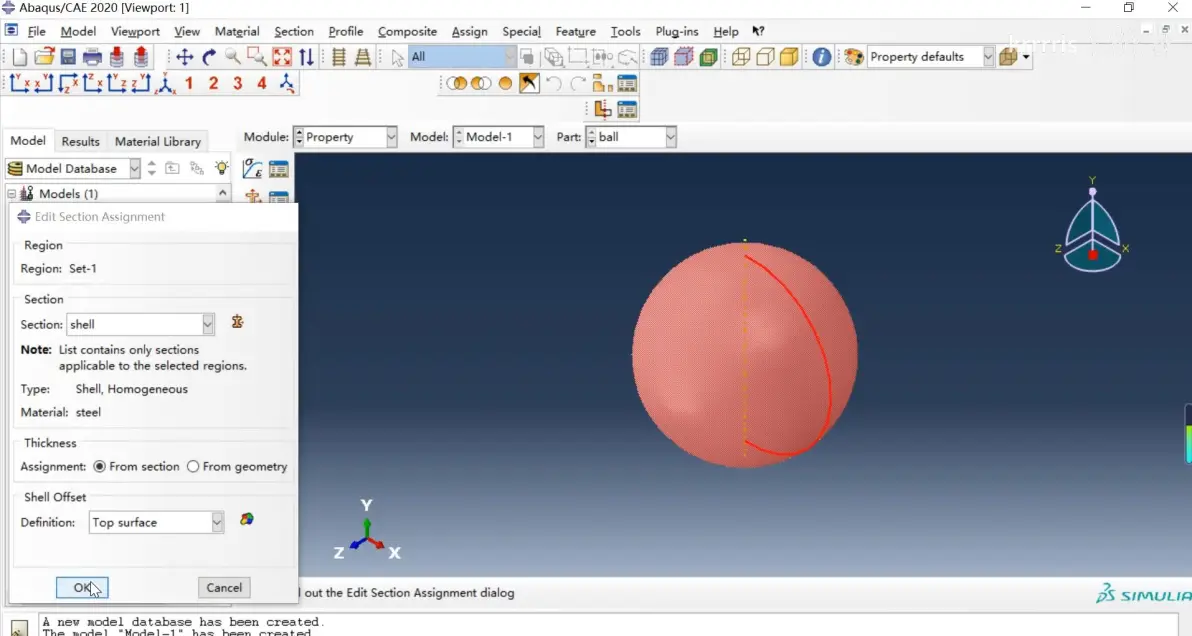Click lightbulb icon in model tree toolbar
1192x636 pixels.
point(221,168)
